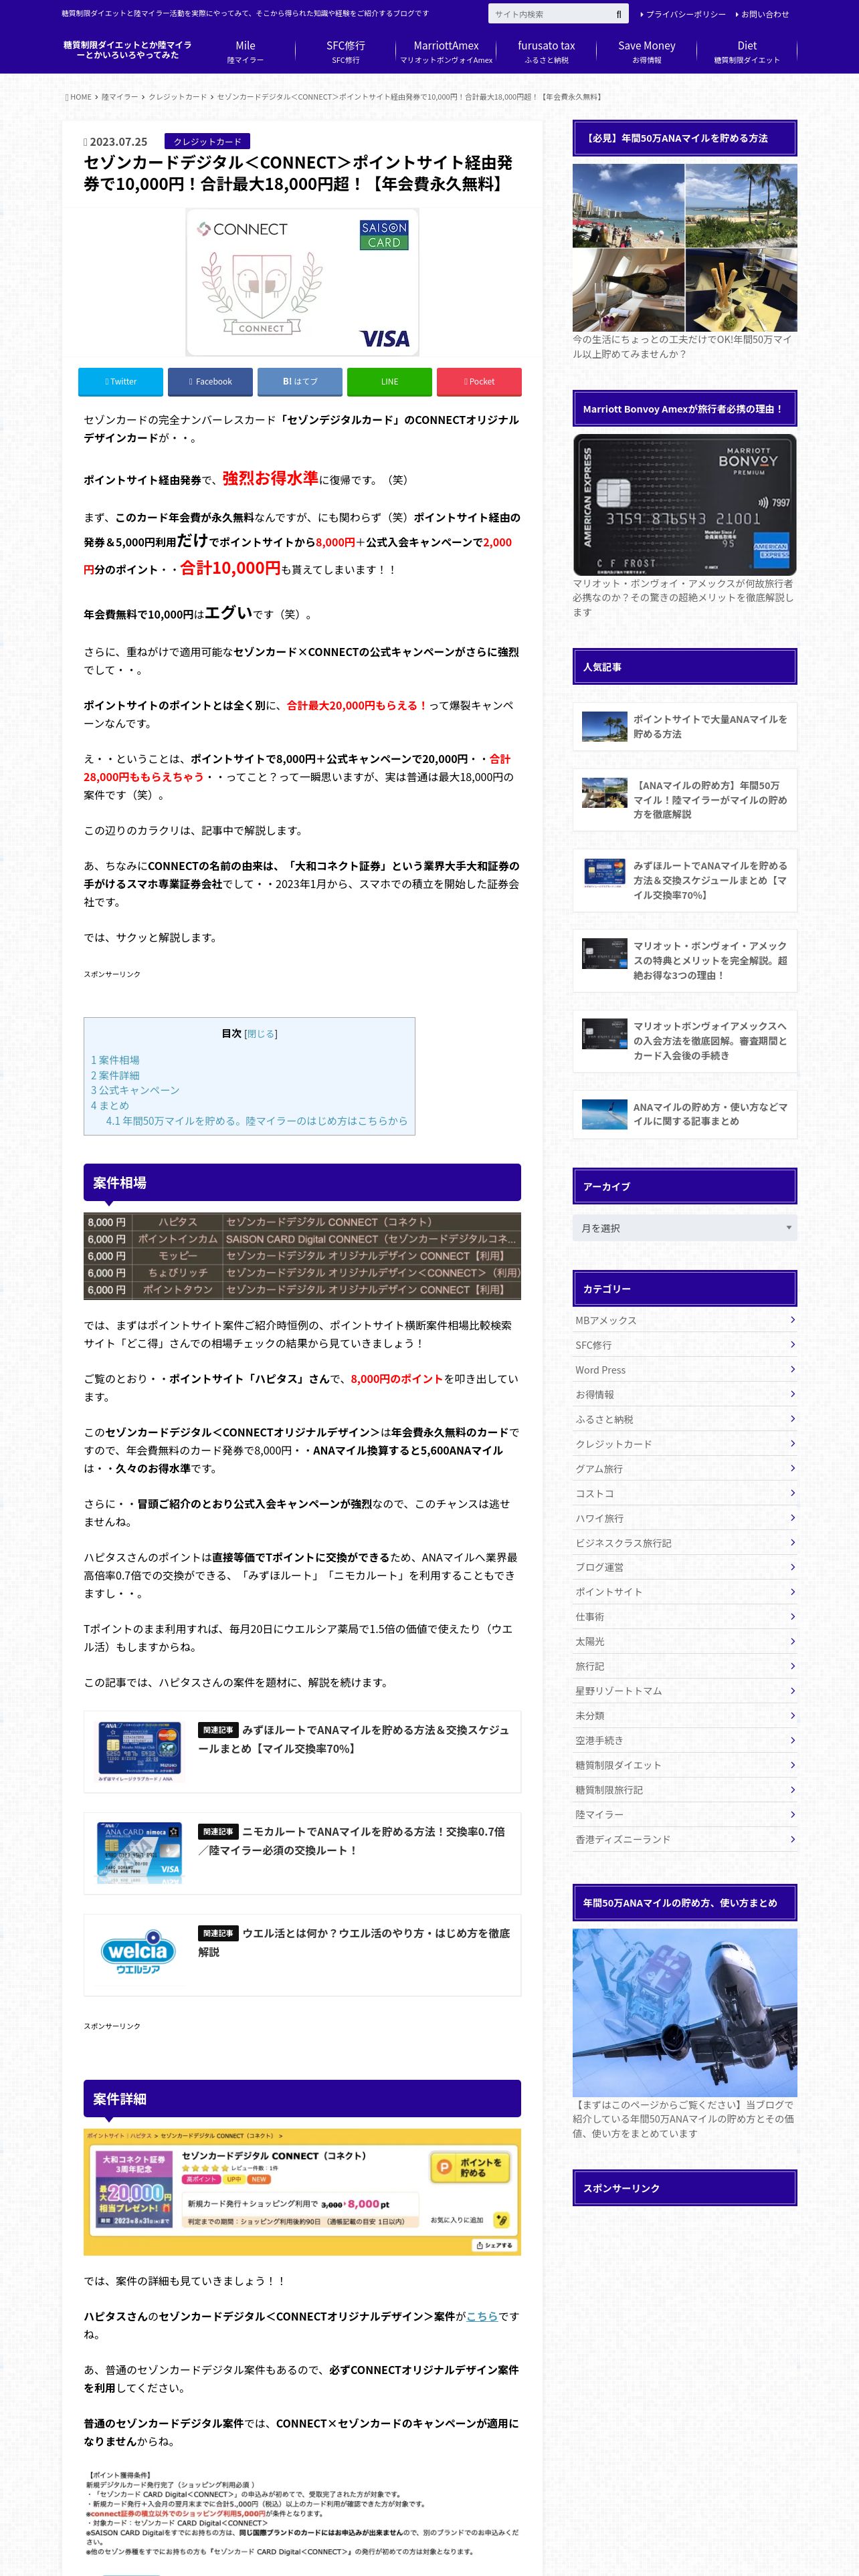The width and height of the screenshot is (859, 2576).
Task: Click the welcia logo thumbnail
Action: coord(138,1953)
